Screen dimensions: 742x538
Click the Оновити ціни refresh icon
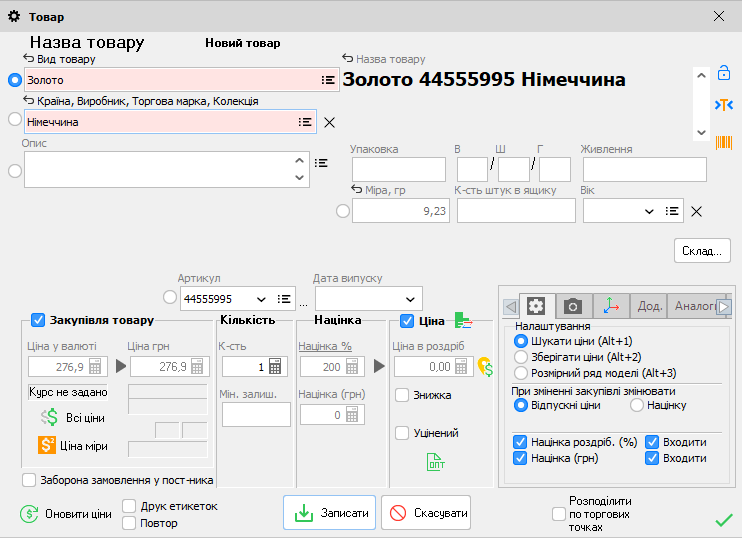[30, 514]
